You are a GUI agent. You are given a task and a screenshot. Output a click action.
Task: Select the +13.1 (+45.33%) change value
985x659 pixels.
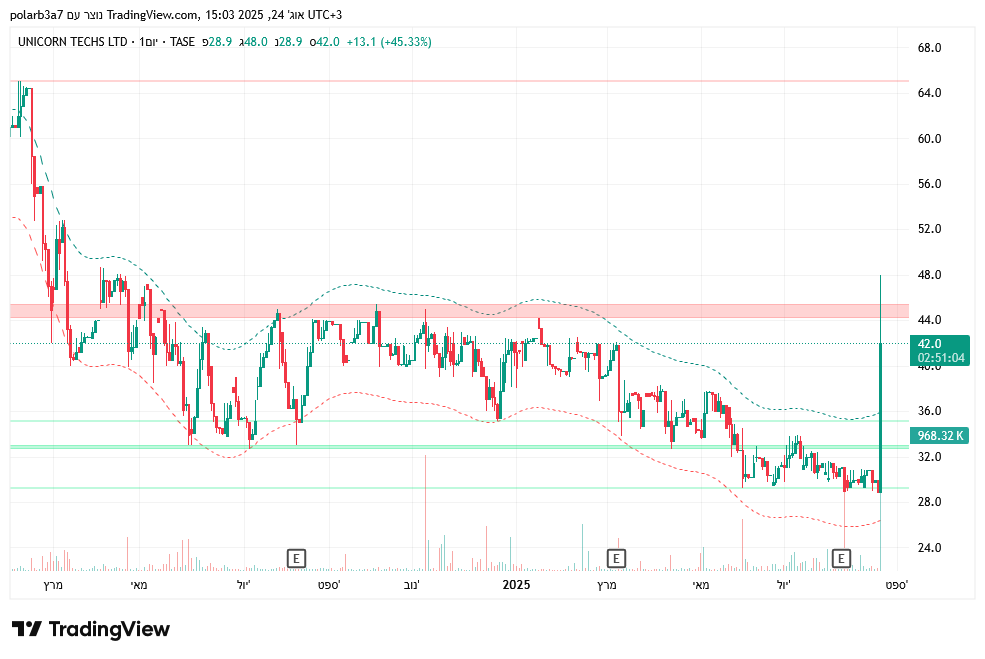tap(389, 42)
